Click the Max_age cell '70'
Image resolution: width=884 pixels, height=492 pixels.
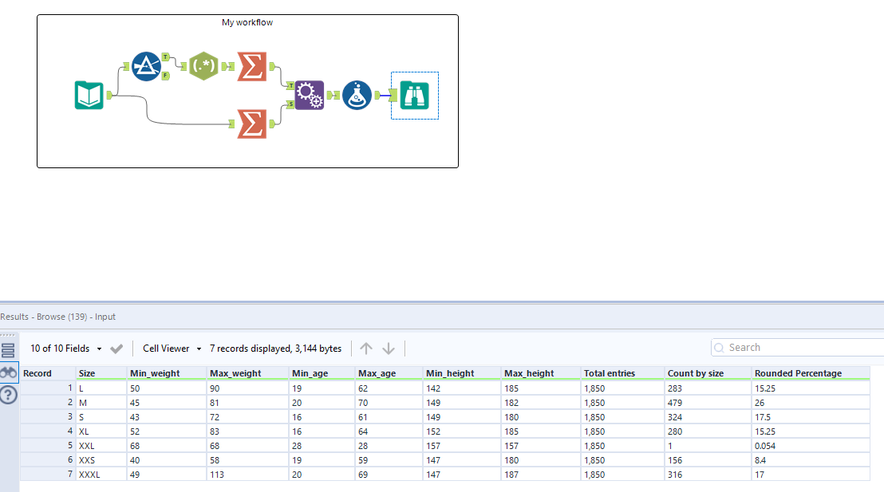click(x=390, y=403)
